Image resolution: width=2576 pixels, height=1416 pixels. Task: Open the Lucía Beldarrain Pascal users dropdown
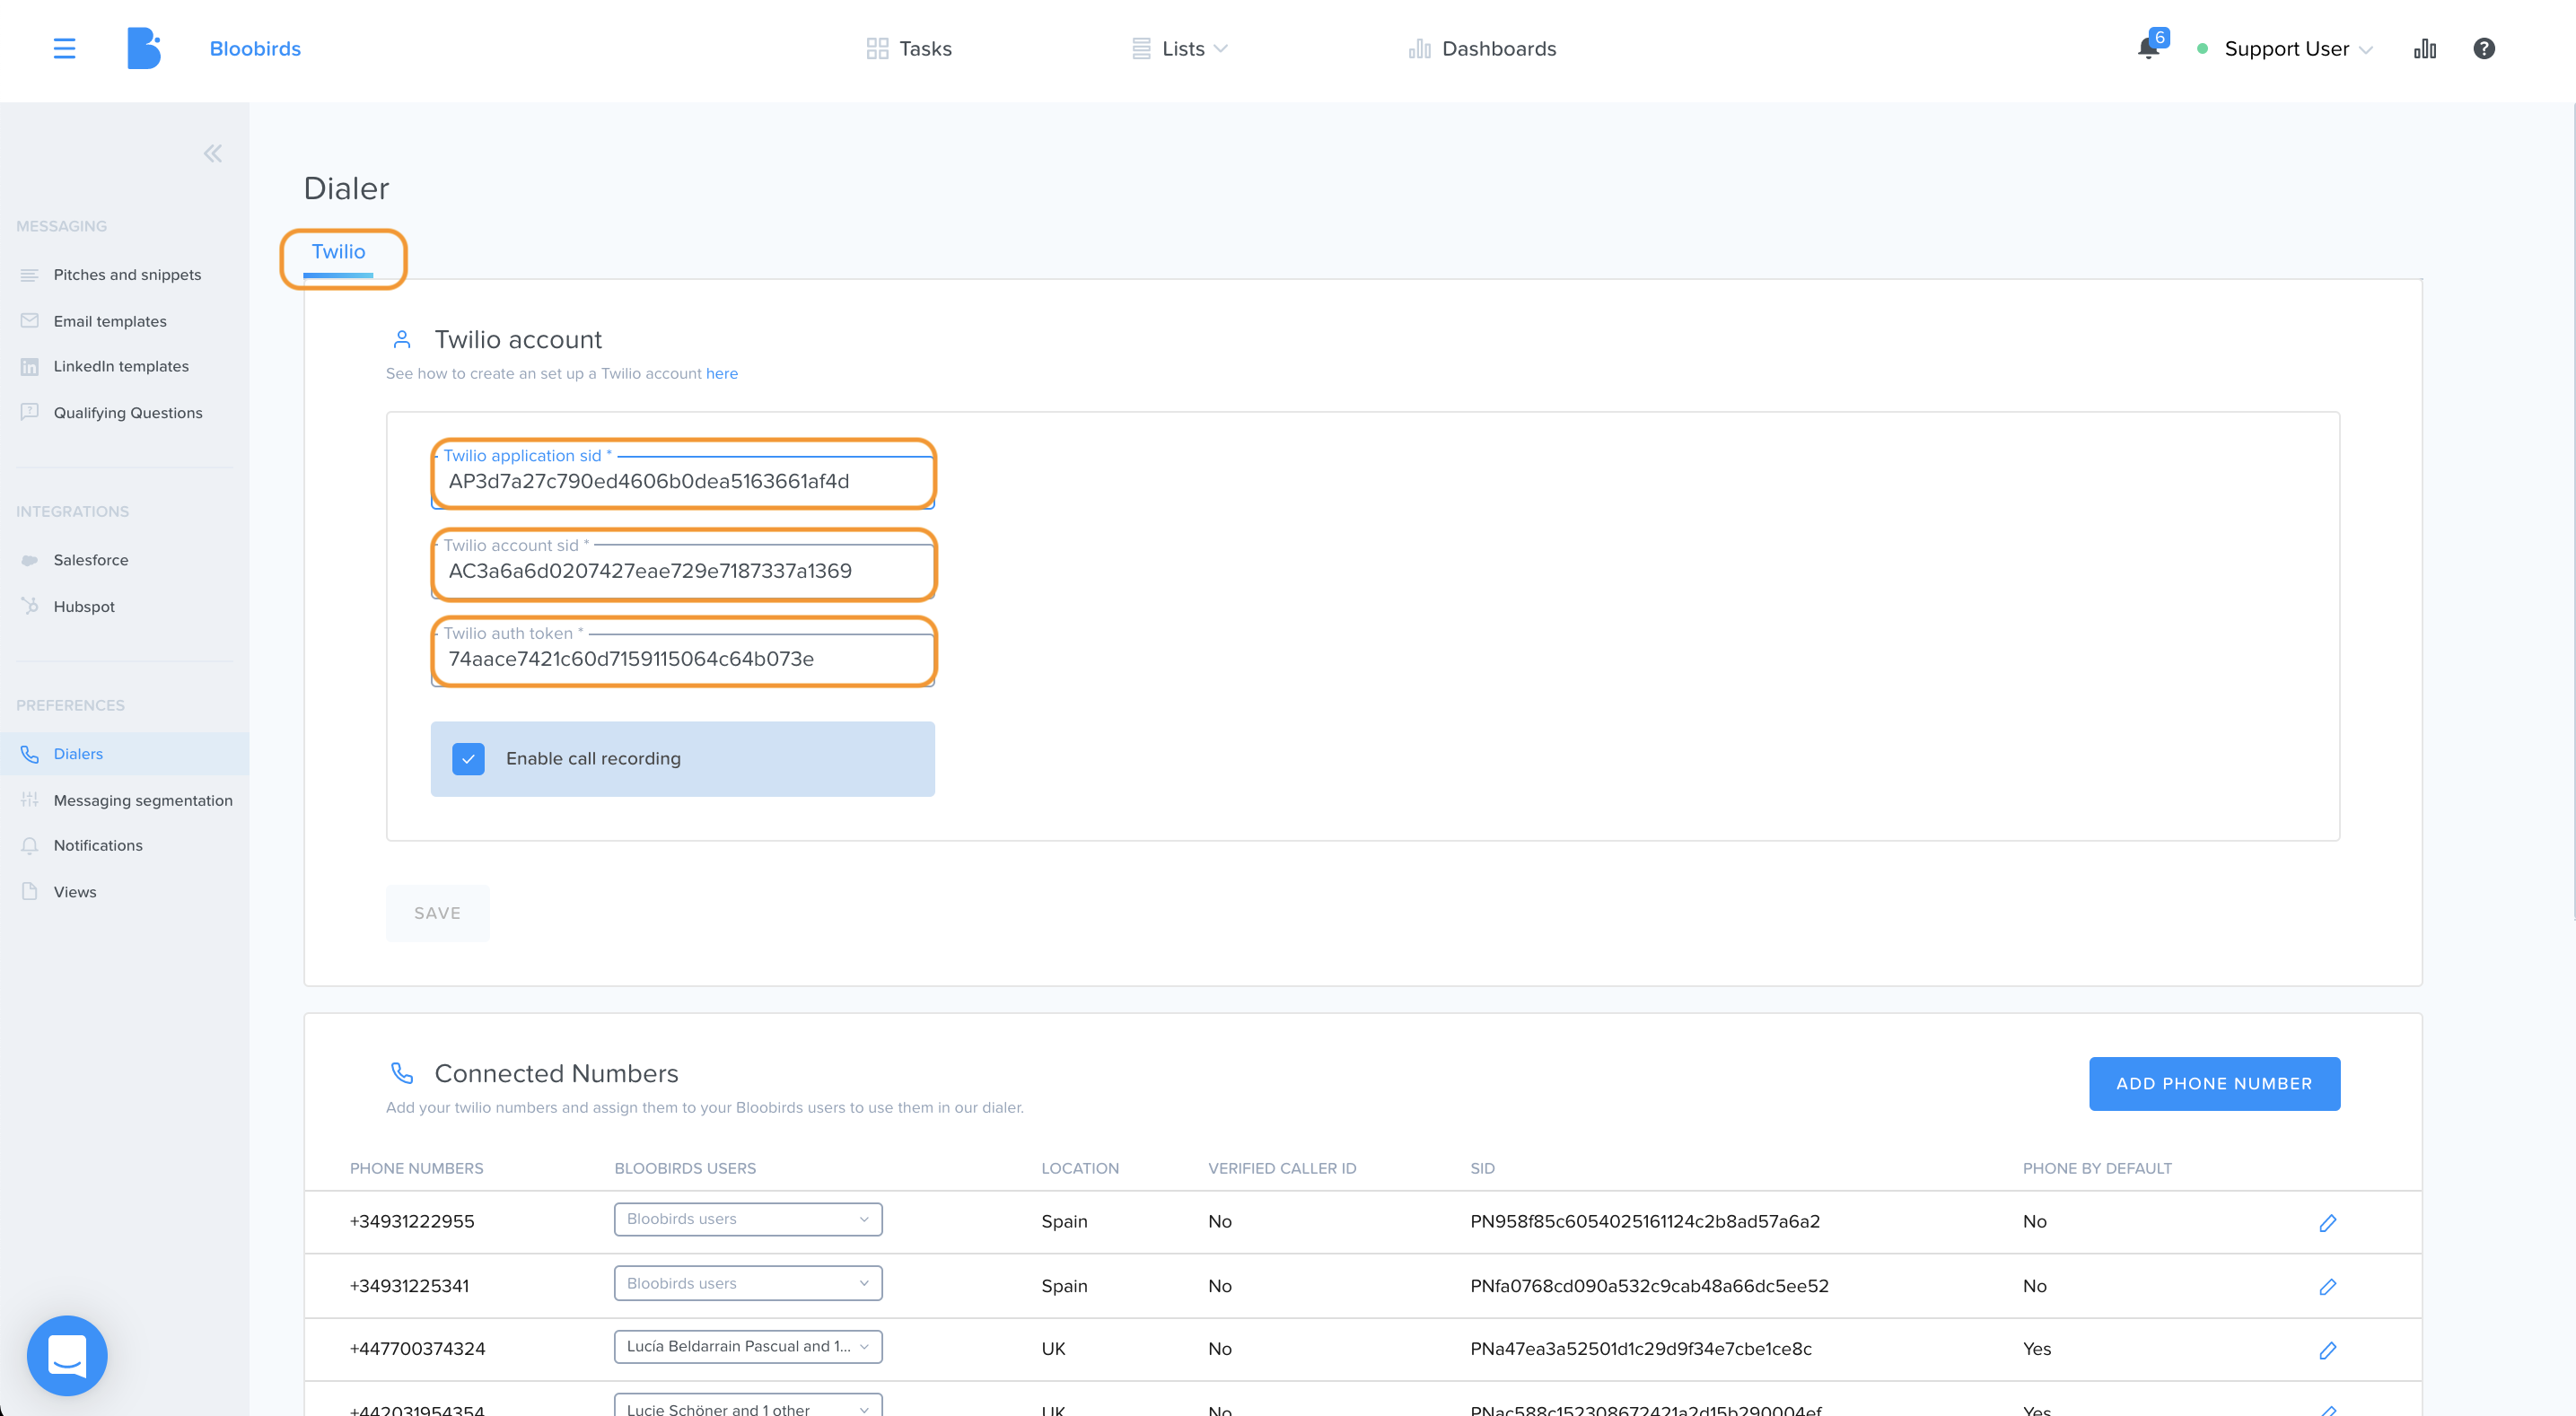coord(748,1346)
